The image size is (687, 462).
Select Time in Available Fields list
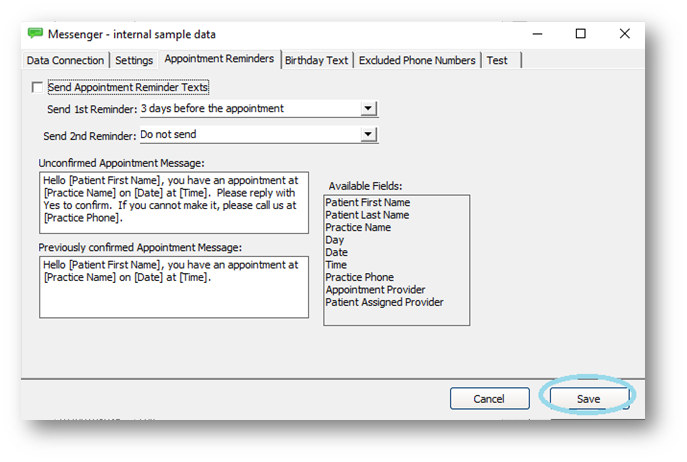pyautogui.click(x=336, y=265)
